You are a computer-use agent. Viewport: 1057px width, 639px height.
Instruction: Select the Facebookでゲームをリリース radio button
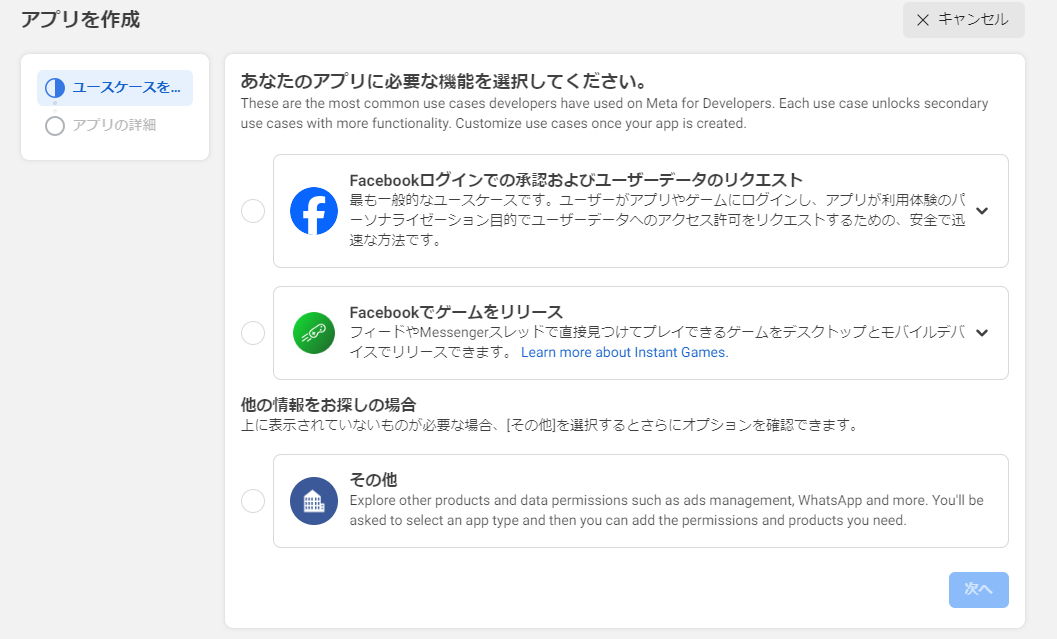coord(252,332)
